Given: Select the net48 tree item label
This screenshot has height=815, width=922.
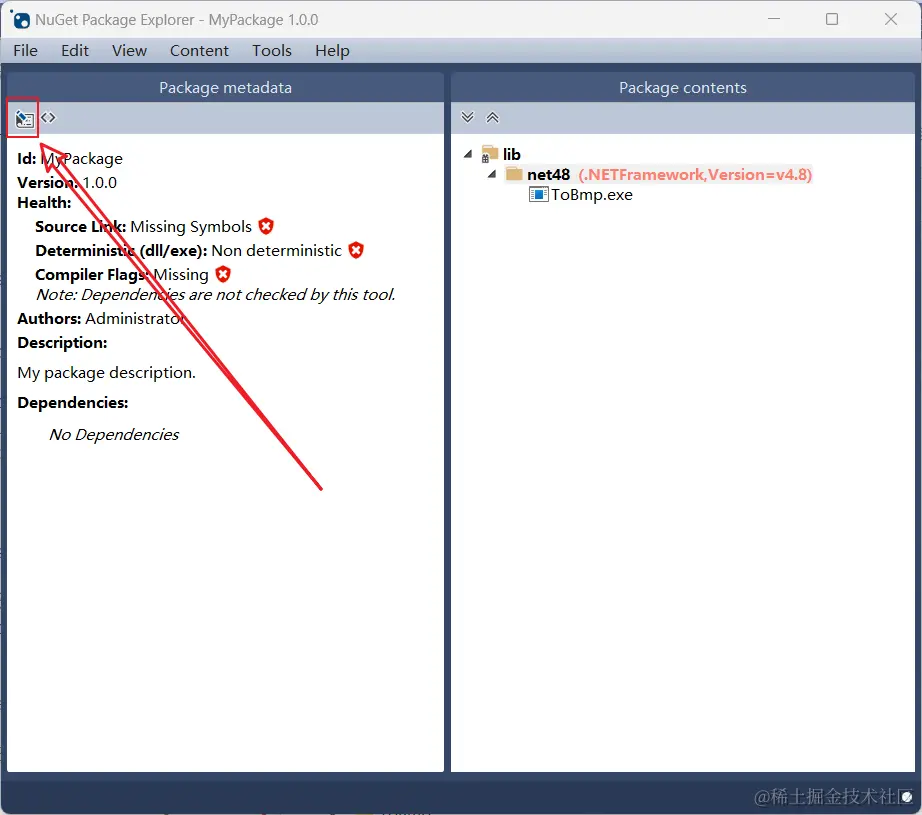Looking at the screenshot, I should click(x=548, y=175).
